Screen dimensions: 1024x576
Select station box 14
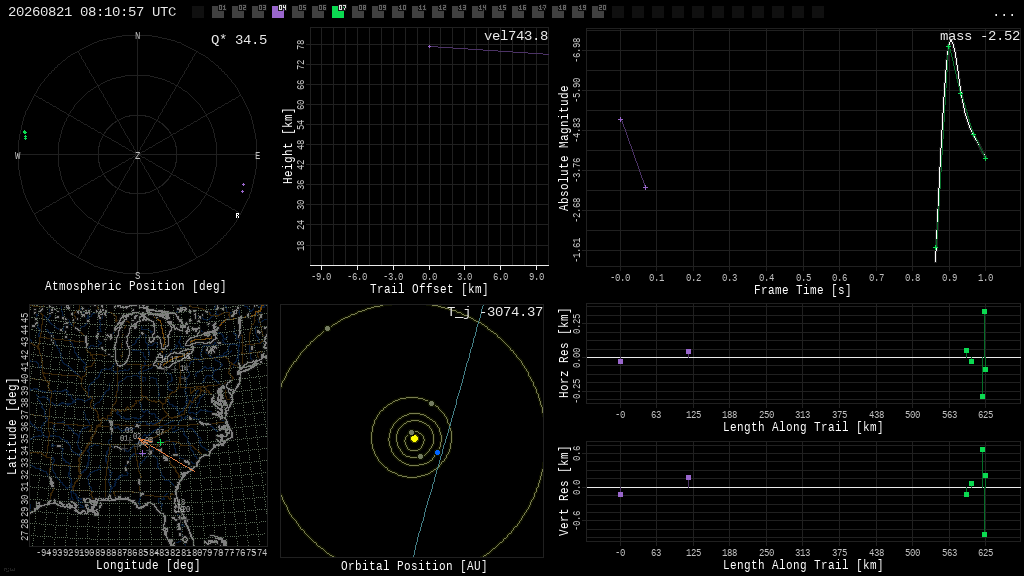479,12
